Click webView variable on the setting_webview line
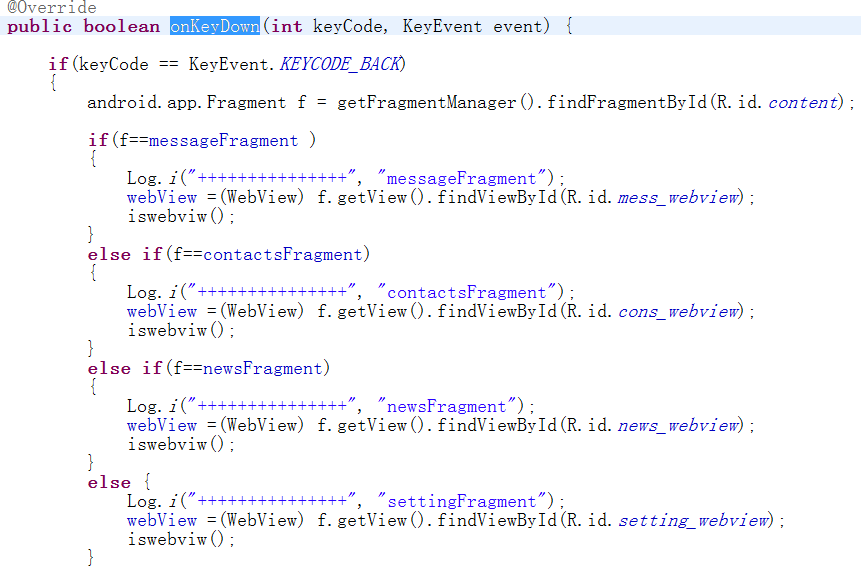The image size is (861, 577). pos(162,520)
